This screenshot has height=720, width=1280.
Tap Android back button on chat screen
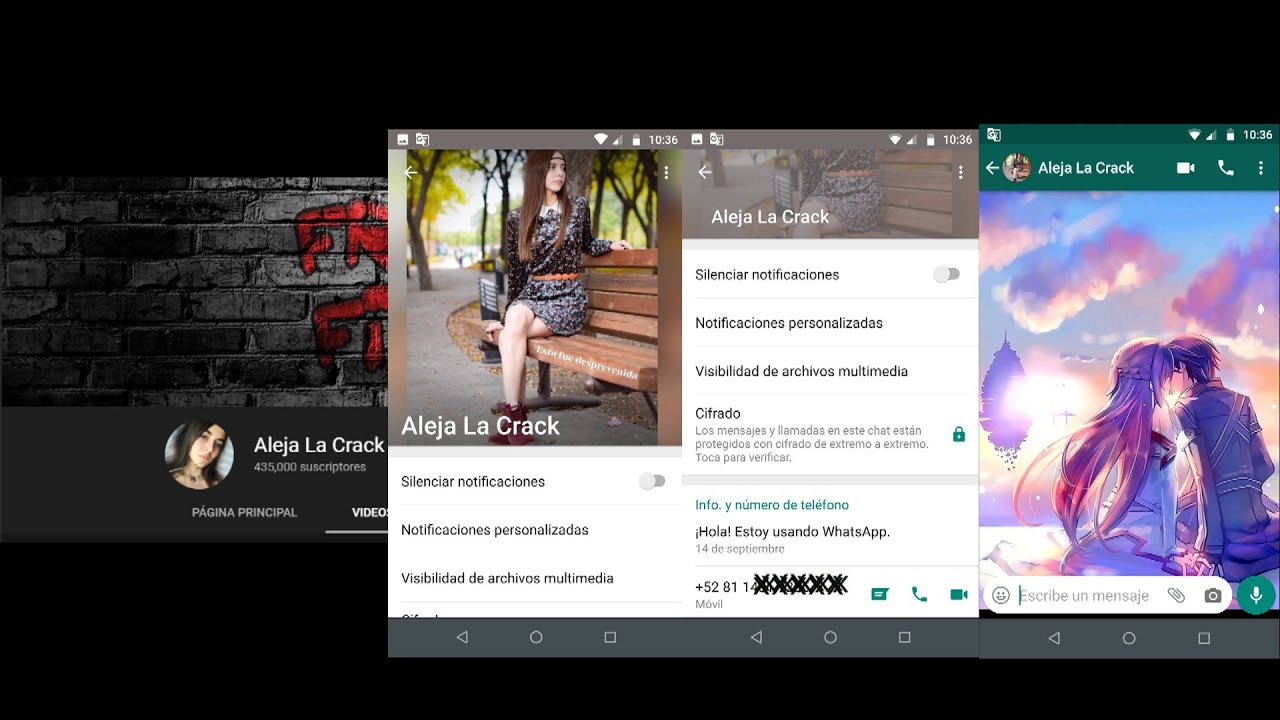coord(1054,638)
